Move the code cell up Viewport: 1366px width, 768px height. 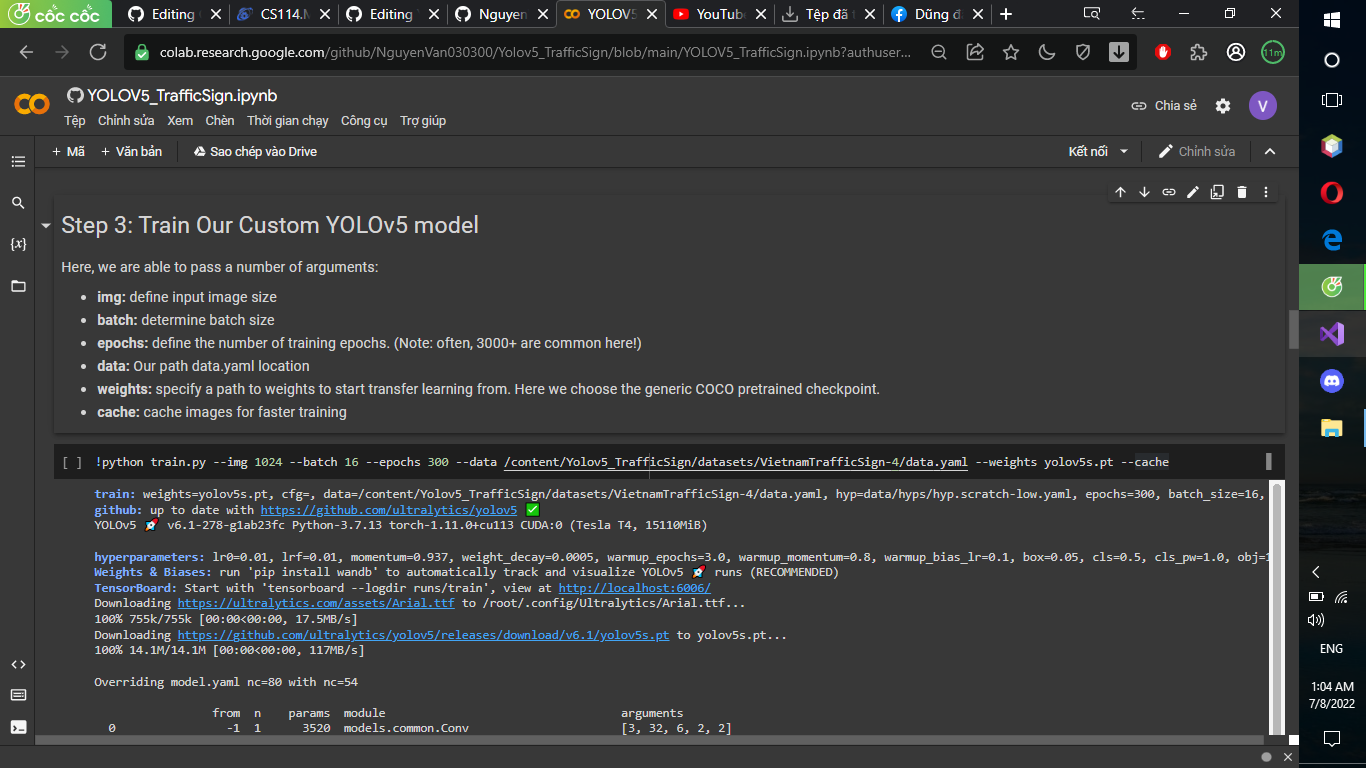pos(1120,192)
